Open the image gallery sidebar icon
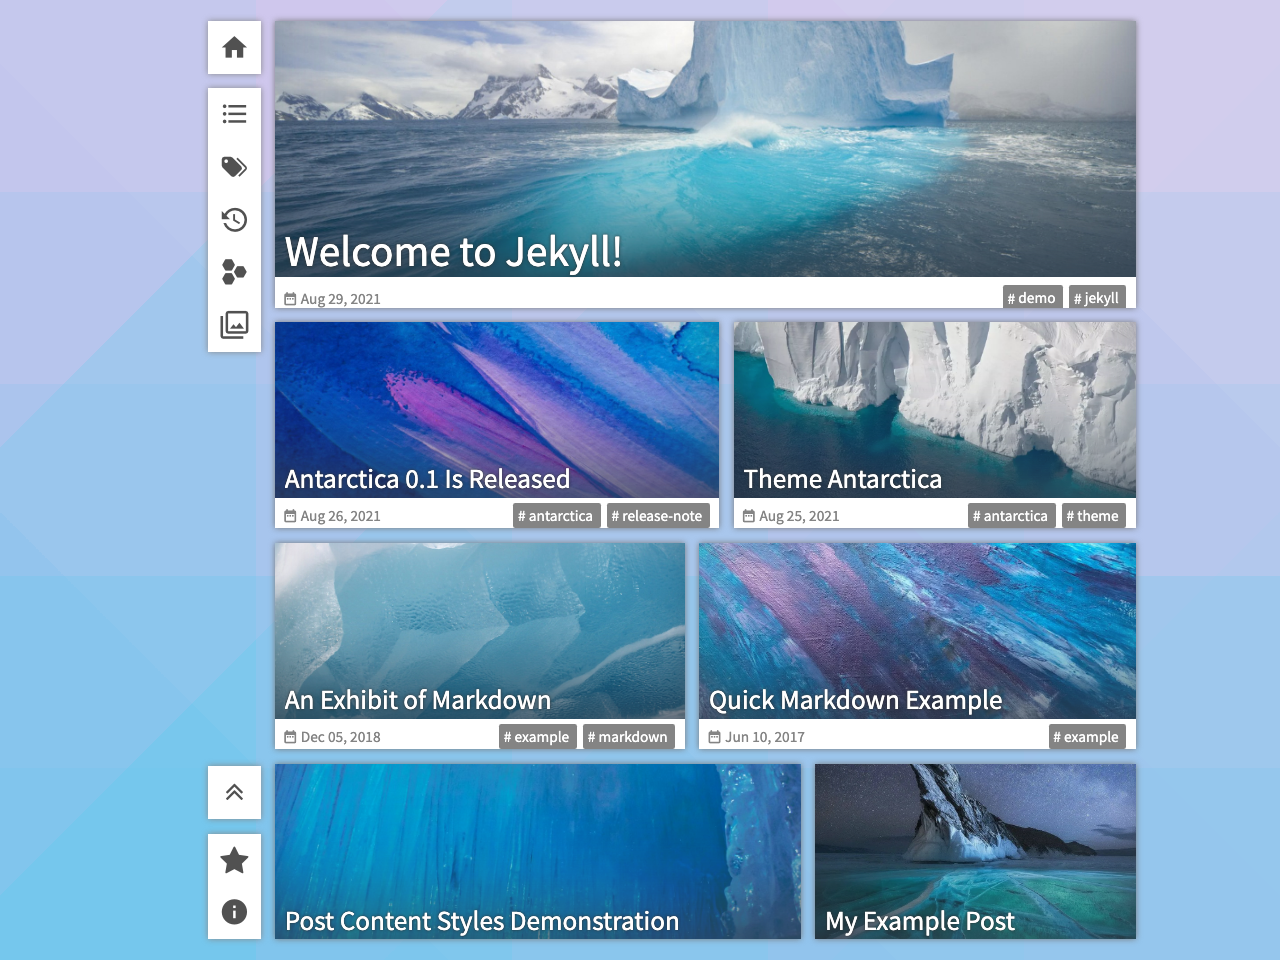Viewport: 1280px width, 960px height. [x=234, y=325]
